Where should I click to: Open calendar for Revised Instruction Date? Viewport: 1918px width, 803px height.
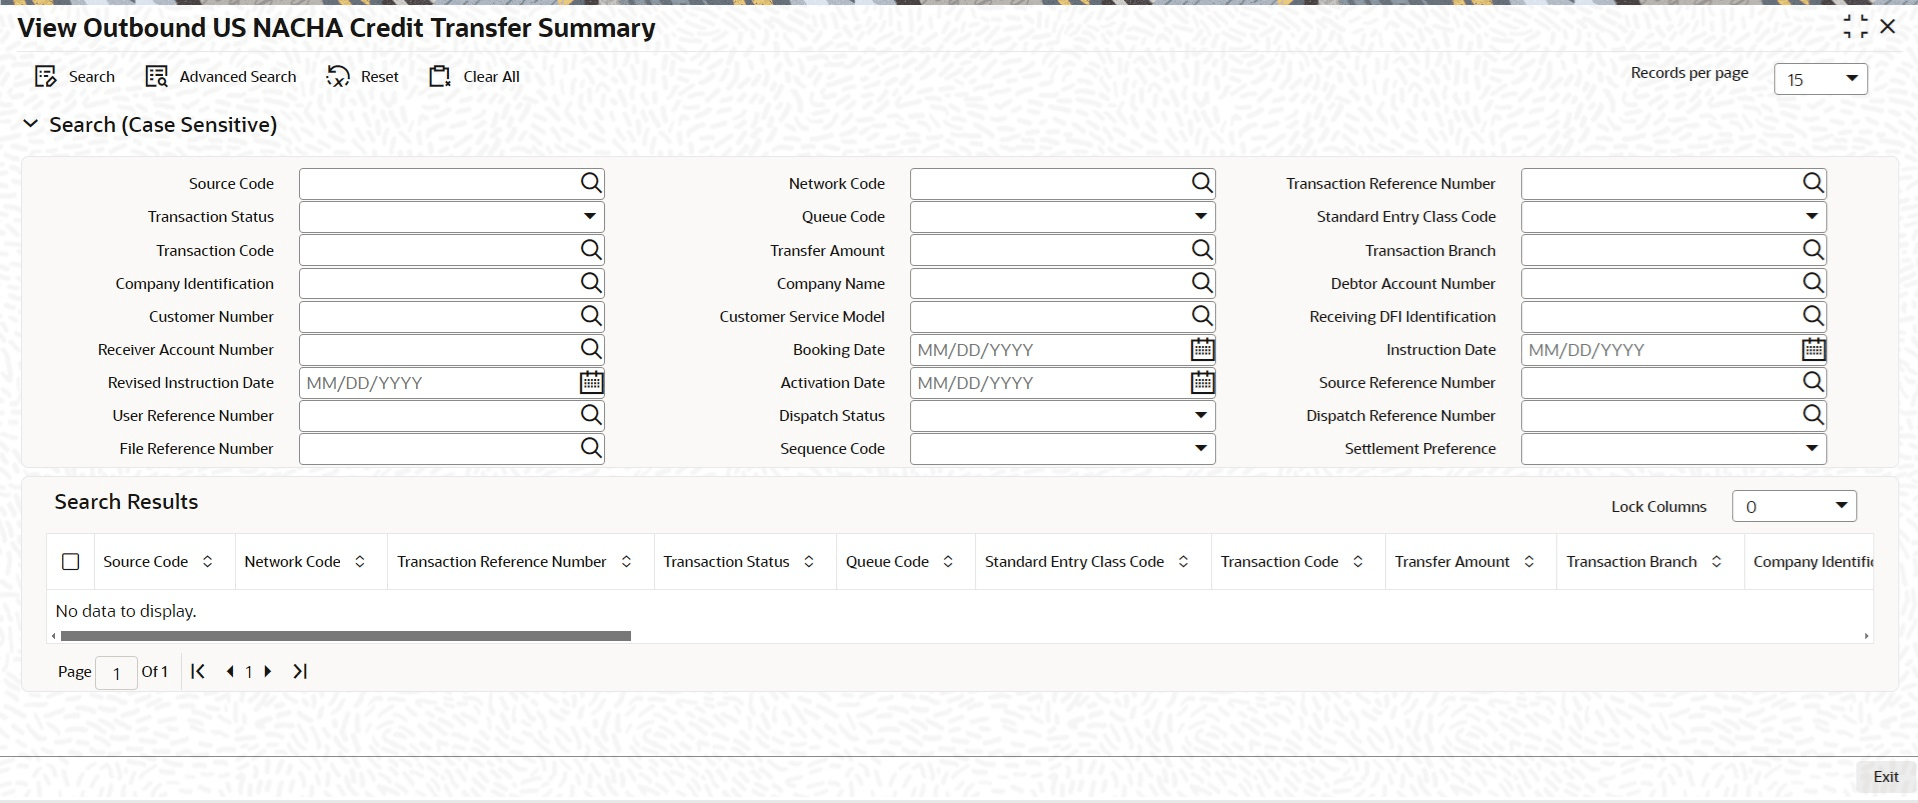[x=591, y=382]
